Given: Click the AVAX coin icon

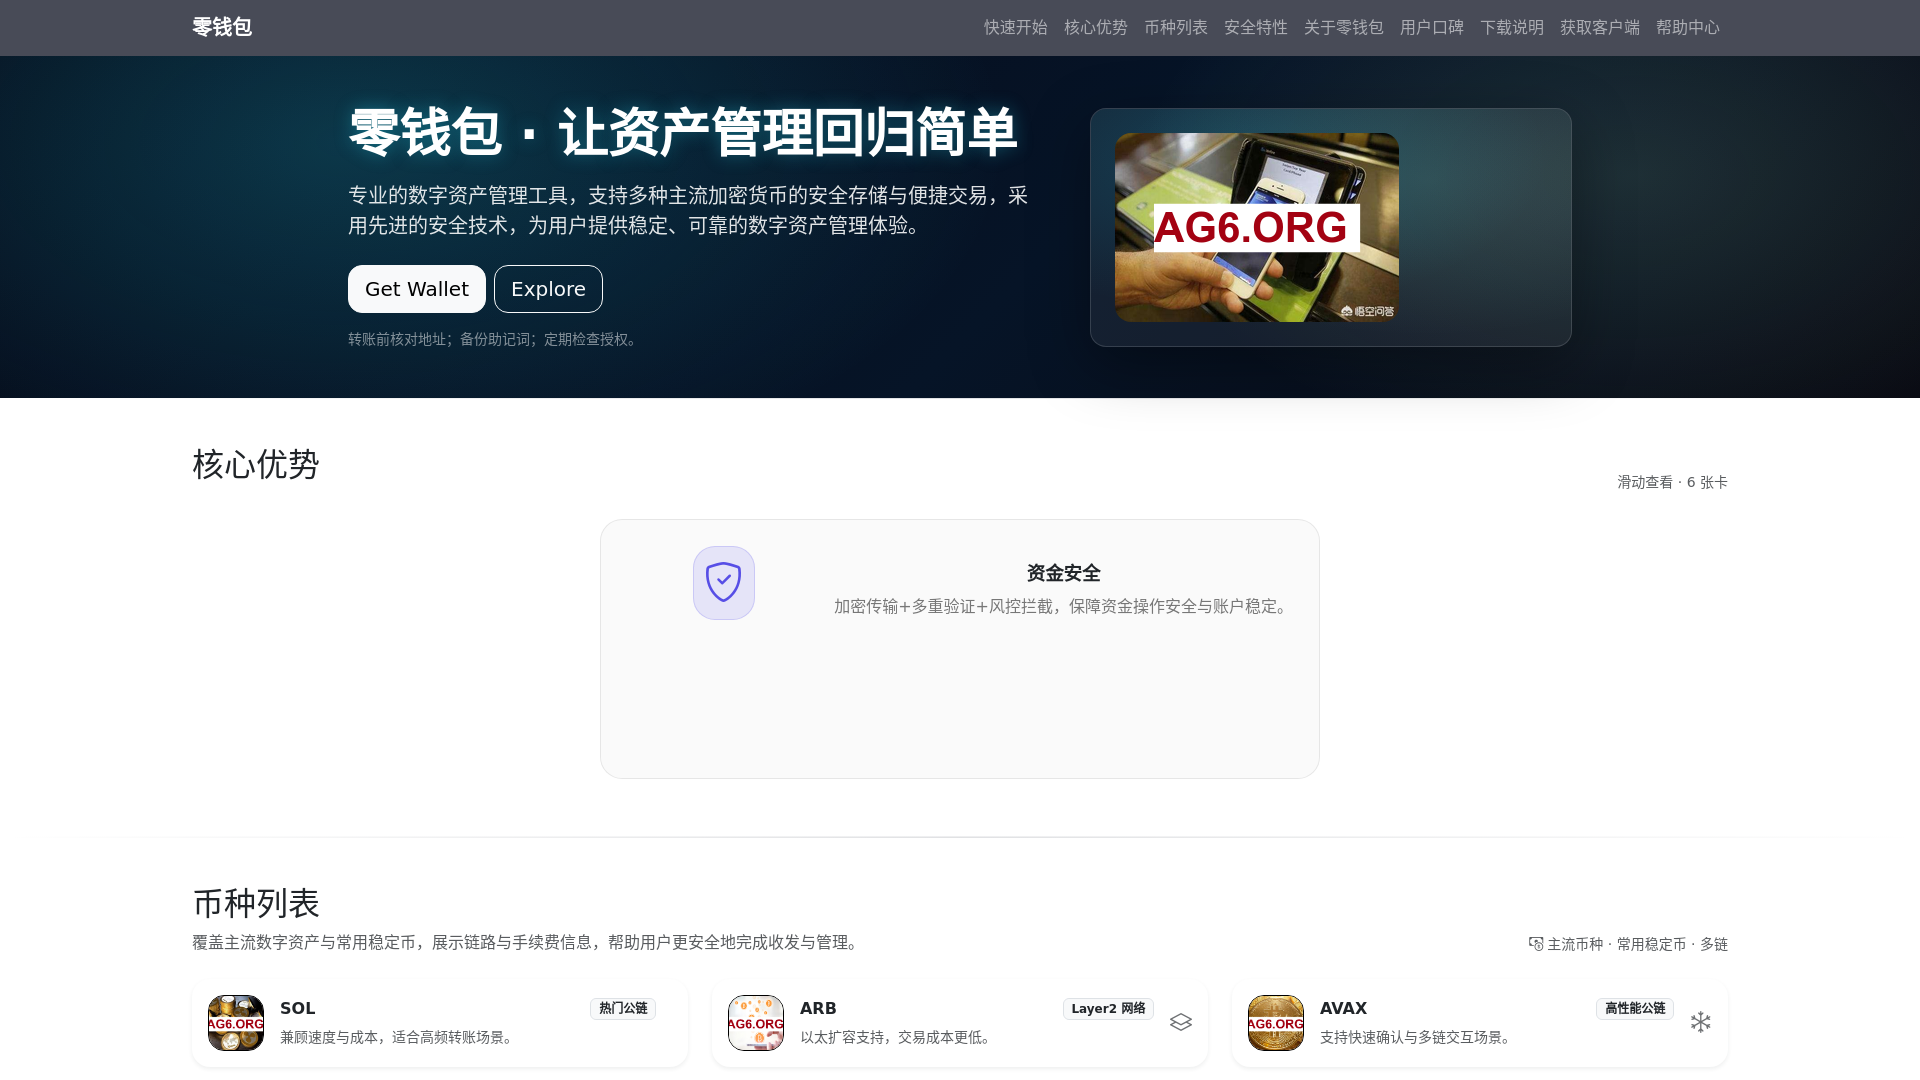Looking at the screenshot, I should [x=1276, y=1022].
